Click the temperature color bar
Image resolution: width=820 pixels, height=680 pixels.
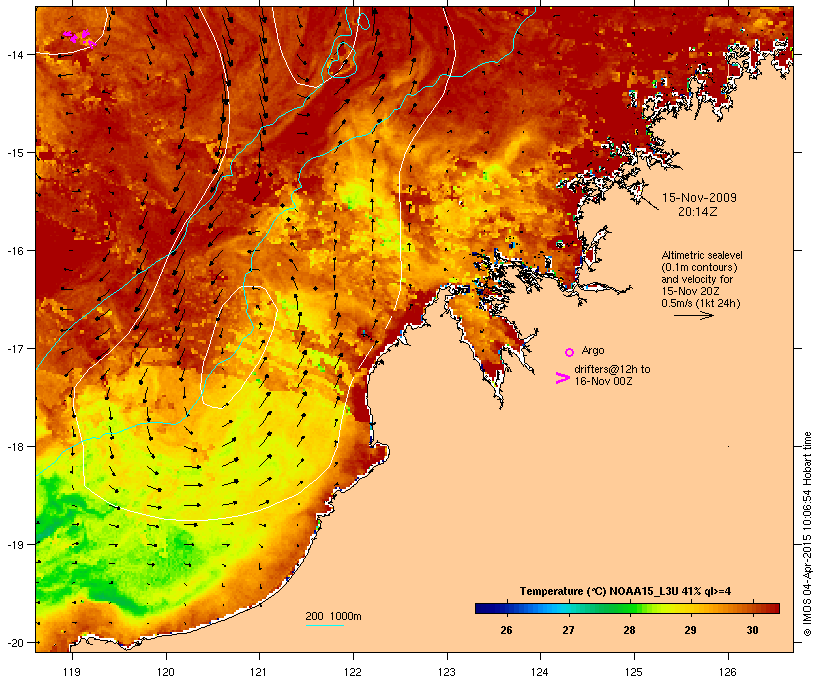628,608
